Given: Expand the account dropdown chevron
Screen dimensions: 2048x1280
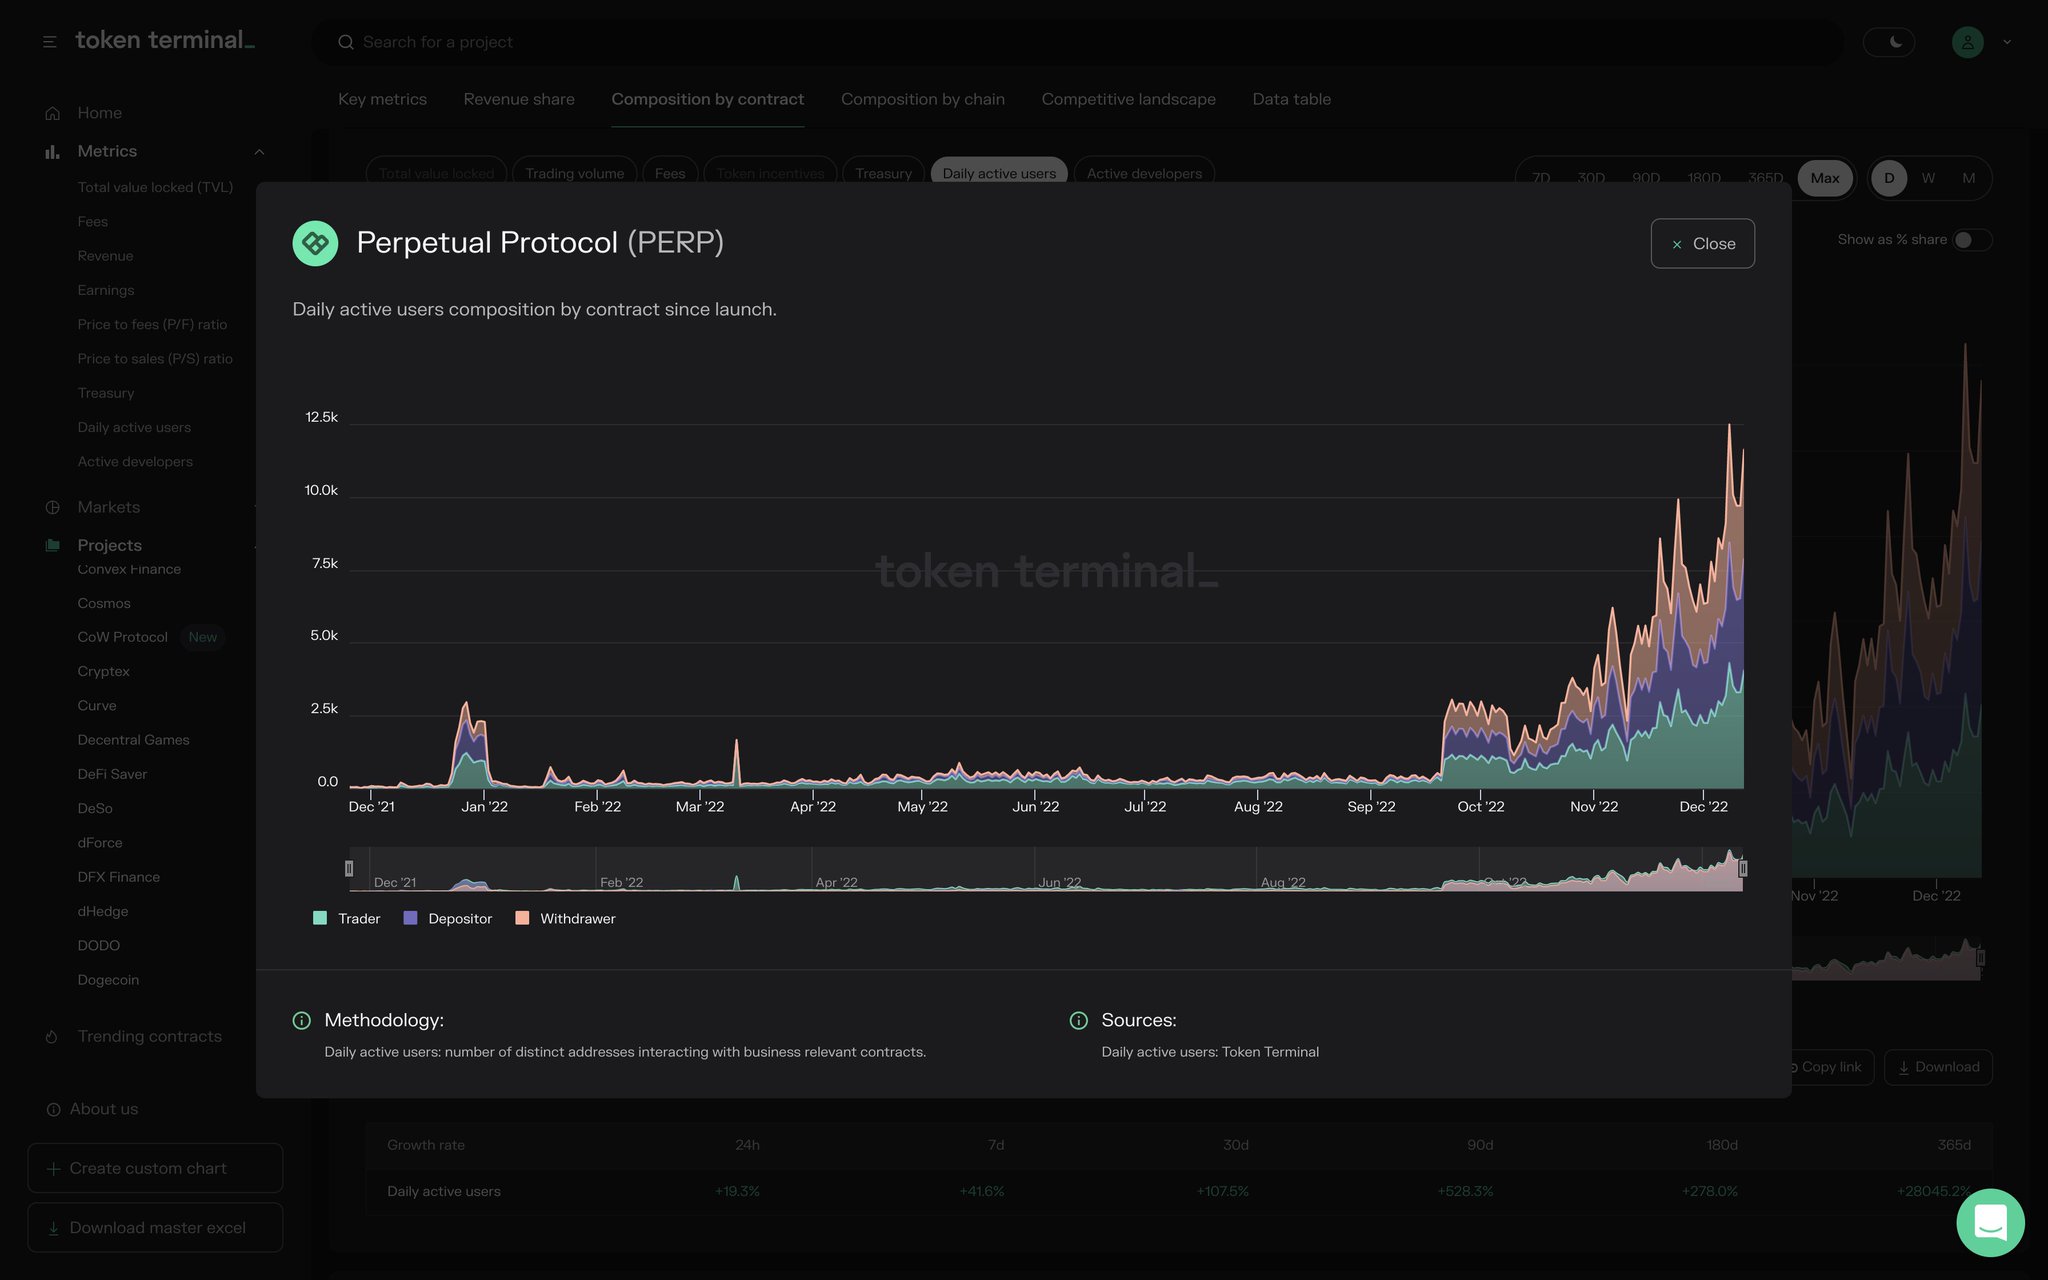Looking at the screenshot, I should 2007,42.
